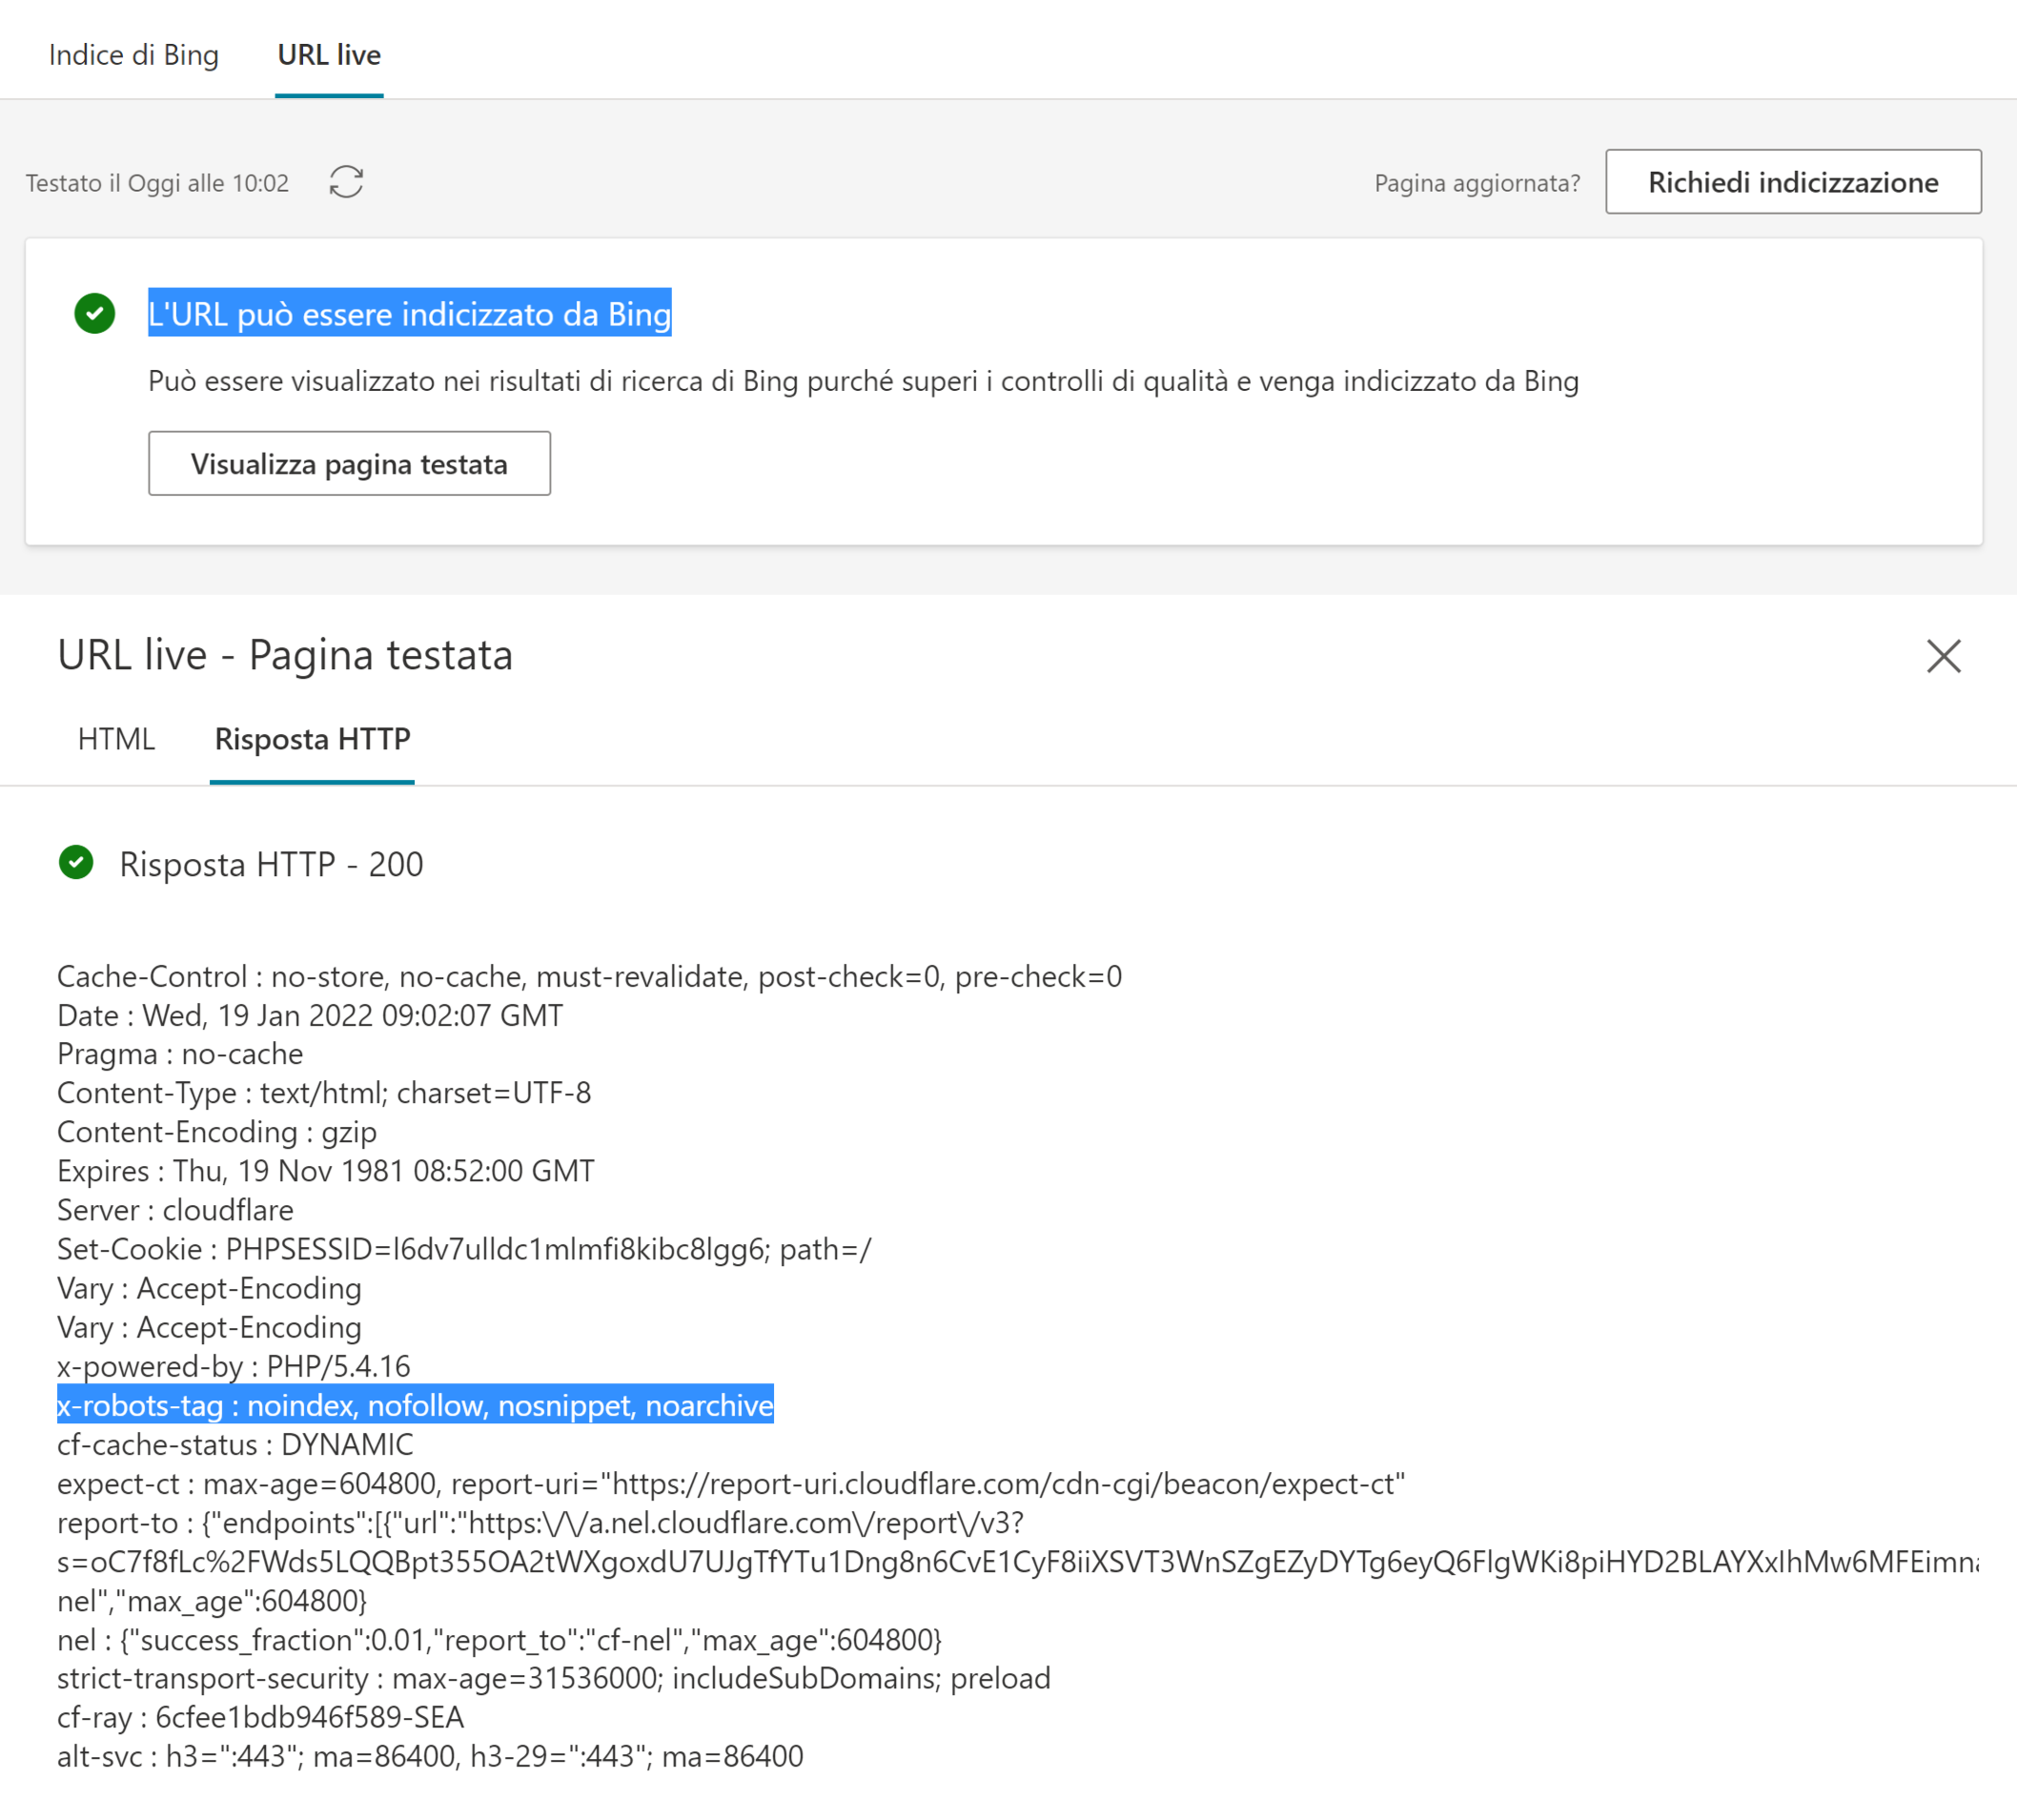Close the Pagina testata panel
The height and width of the screenshot is (1820, 2017).
coord(1943,656)
